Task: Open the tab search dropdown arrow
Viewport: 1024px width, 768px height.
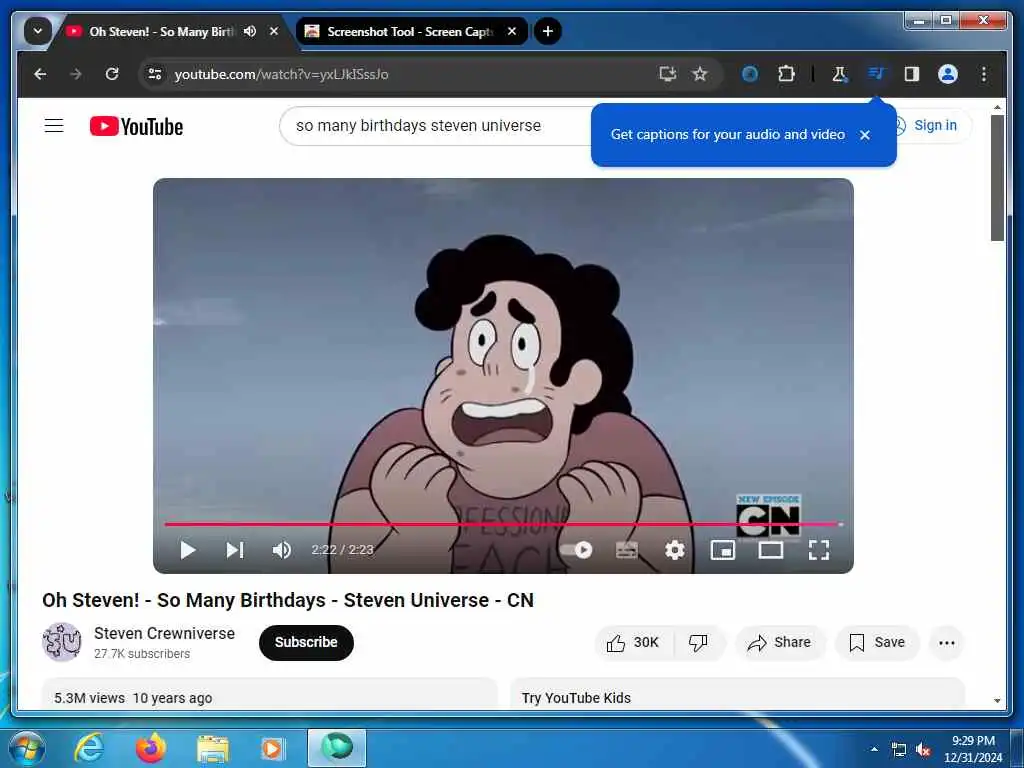Action: click(37, 31)
